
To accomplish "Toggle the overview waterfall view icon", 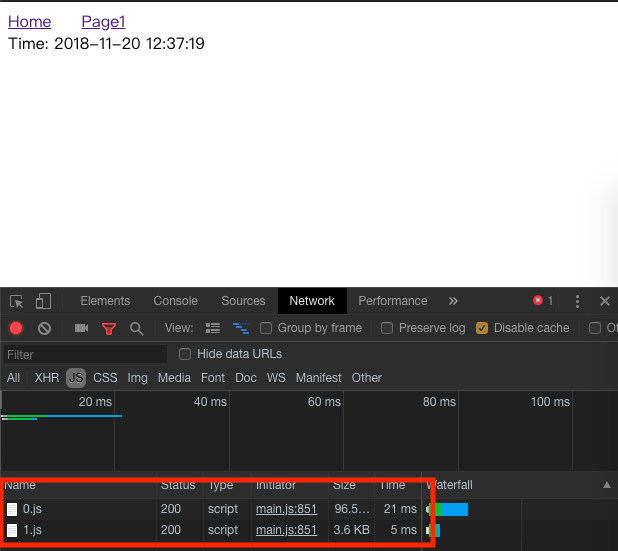I will [241, 328].
